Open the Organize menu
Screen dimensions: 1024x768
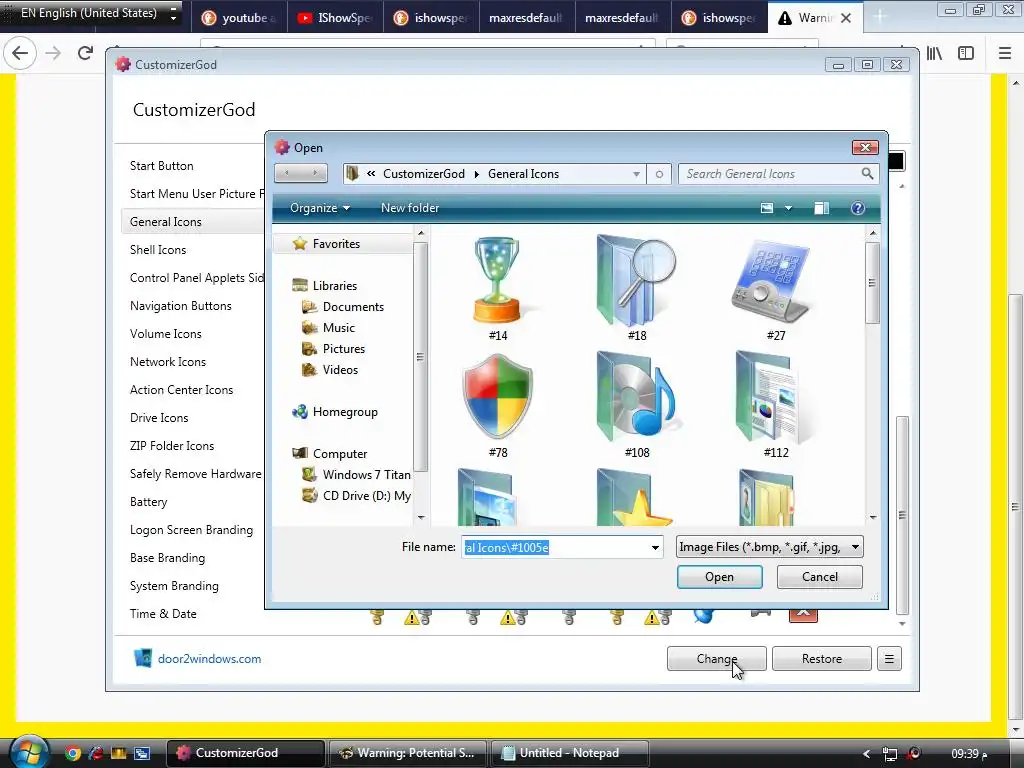320,208
